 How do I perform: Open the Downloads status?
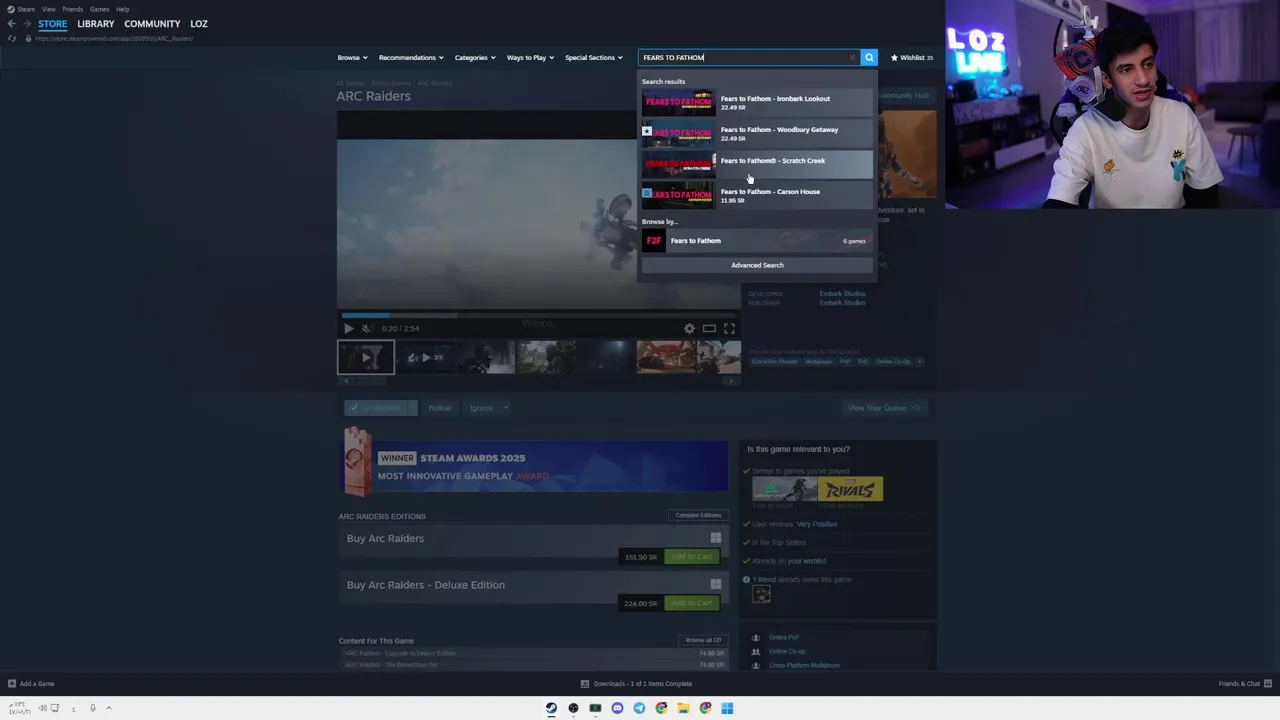pos(637,684)
